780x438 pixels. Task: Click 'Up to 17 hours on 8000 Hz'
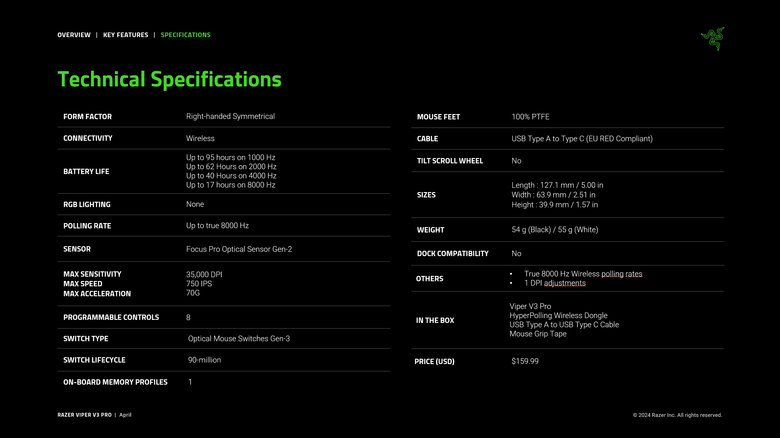pyautogui.click(x=230, y=185)
